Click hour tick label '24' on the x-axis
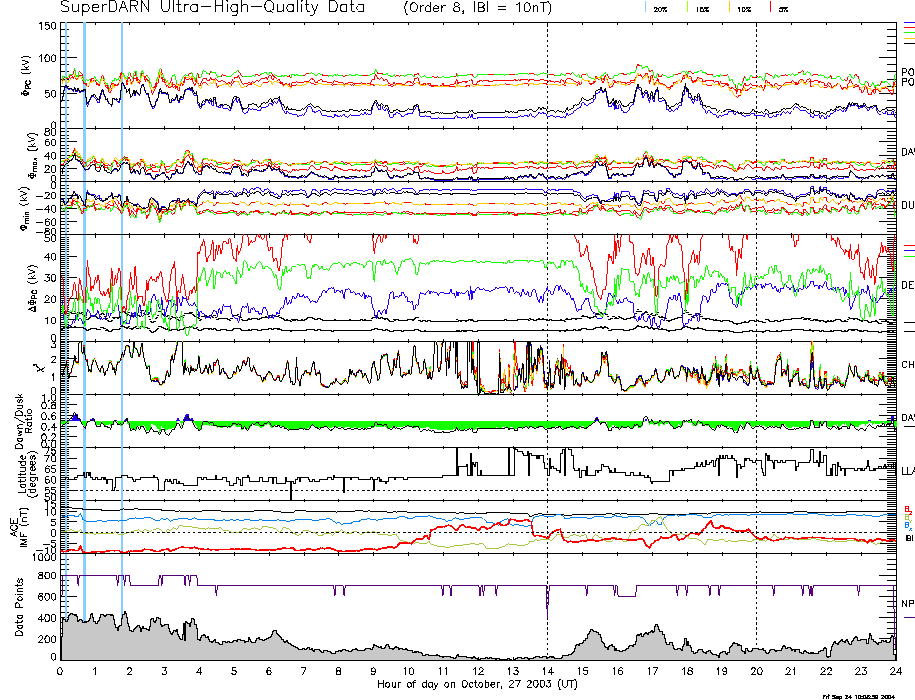 [896, 671]
